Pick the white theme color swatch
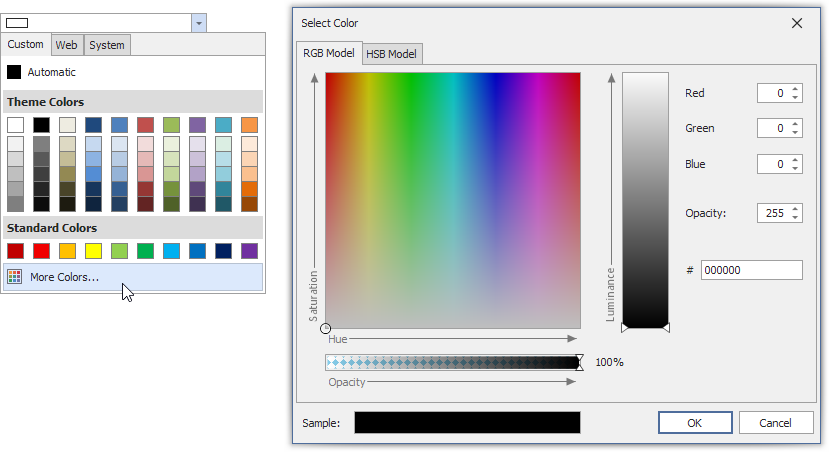The image size is (829, 452). pyautogui.click(x=15, y=125)
